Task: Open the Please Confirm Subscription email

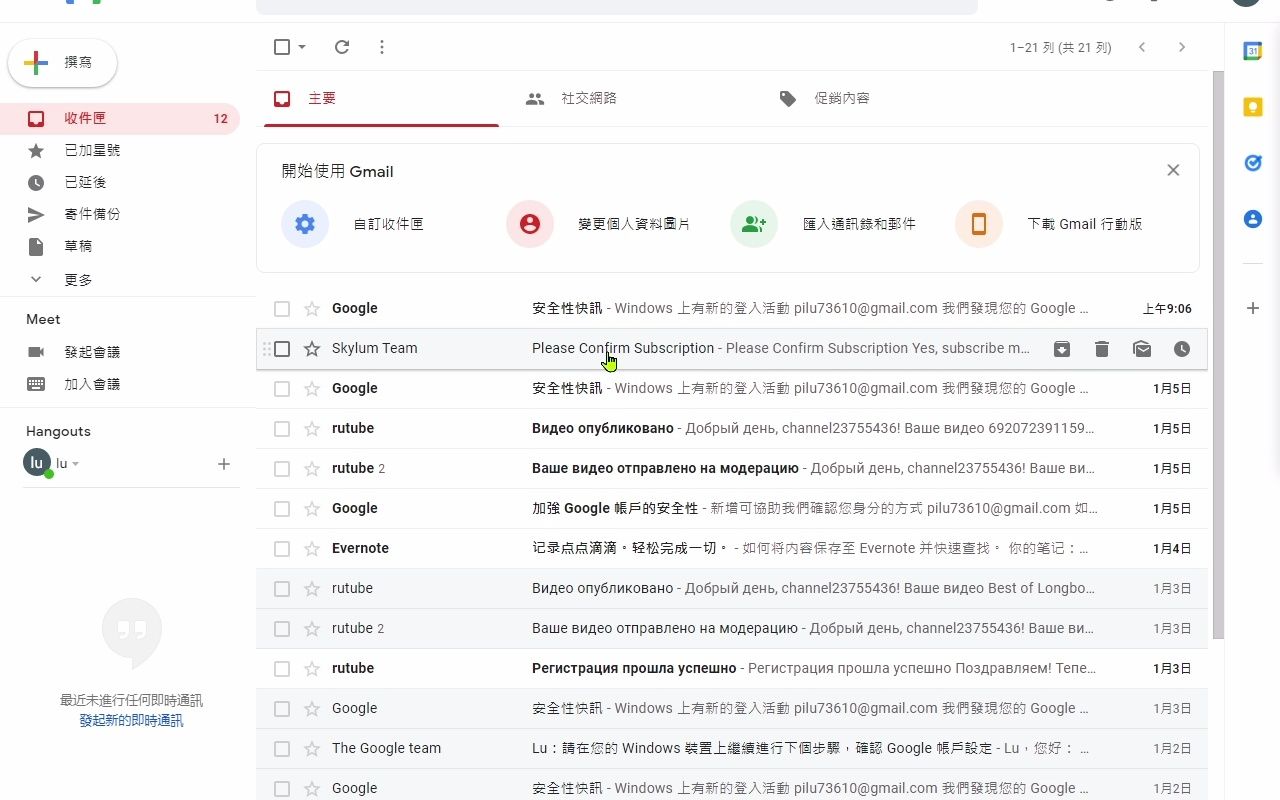Action: 731,348
